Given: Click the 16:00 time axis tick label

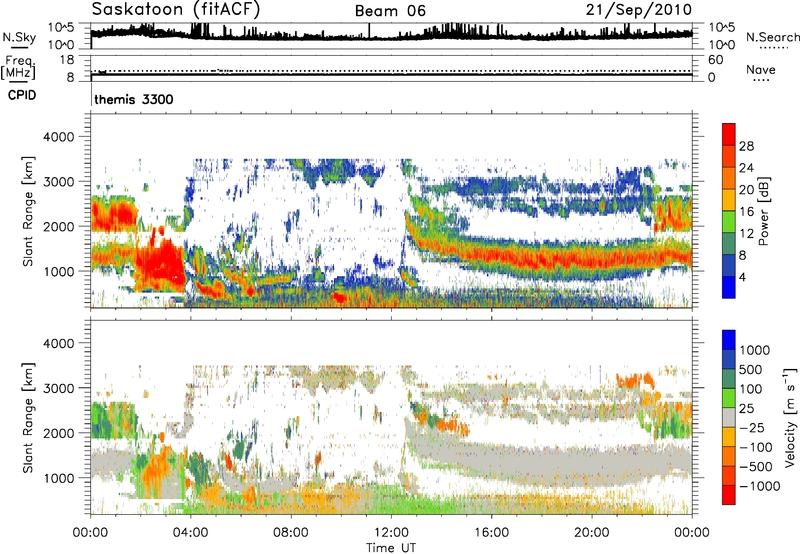Looking at the screenshot, I should coord(491,533).
